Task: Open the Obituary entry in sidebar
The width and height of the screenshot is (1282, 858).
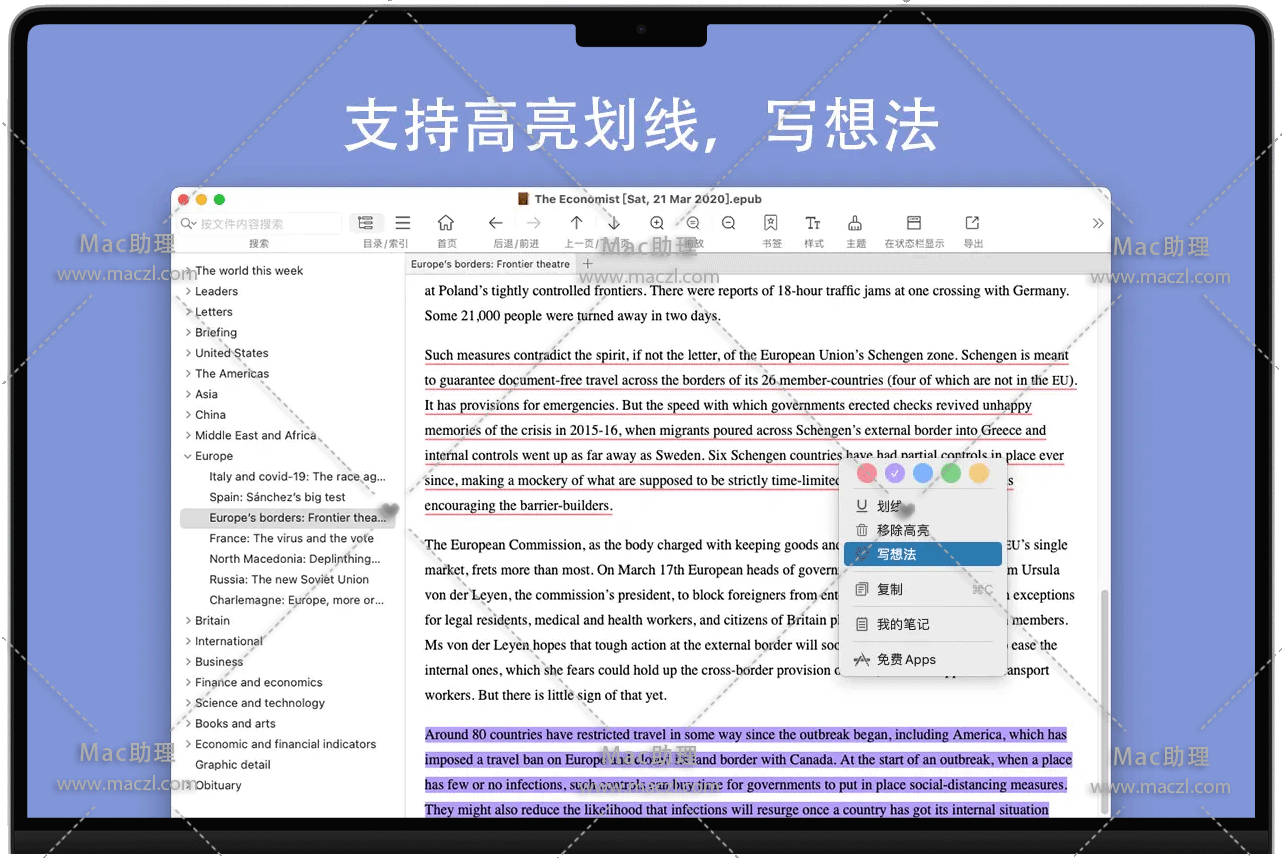Action: (218, 786)
